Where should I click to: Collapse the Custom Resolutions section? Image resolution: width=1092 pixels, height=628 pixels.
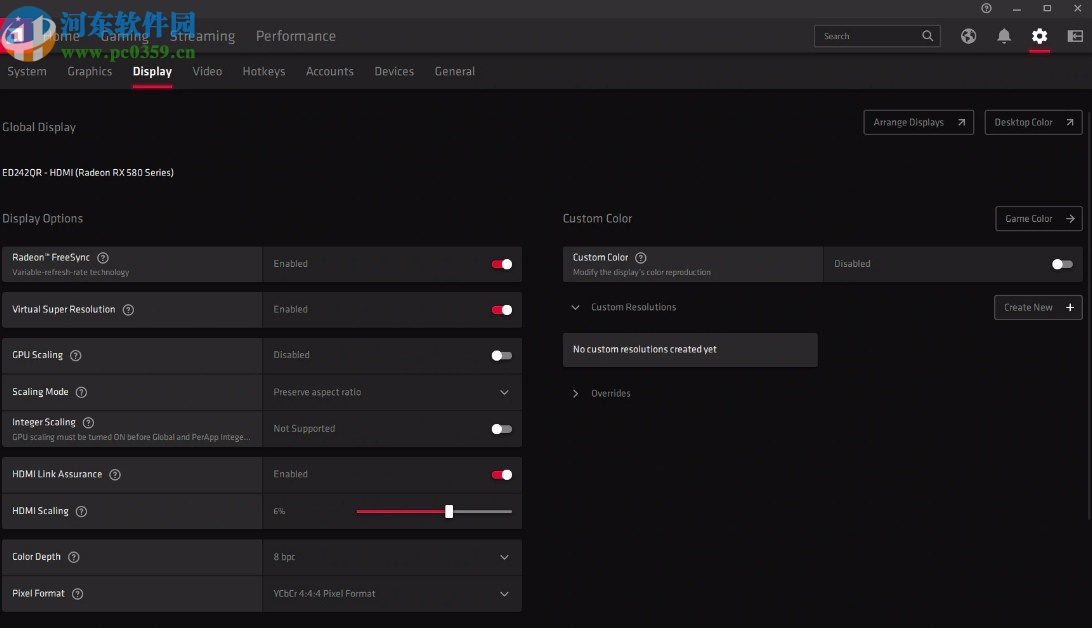pyautogui.click(x=575, y=308)
